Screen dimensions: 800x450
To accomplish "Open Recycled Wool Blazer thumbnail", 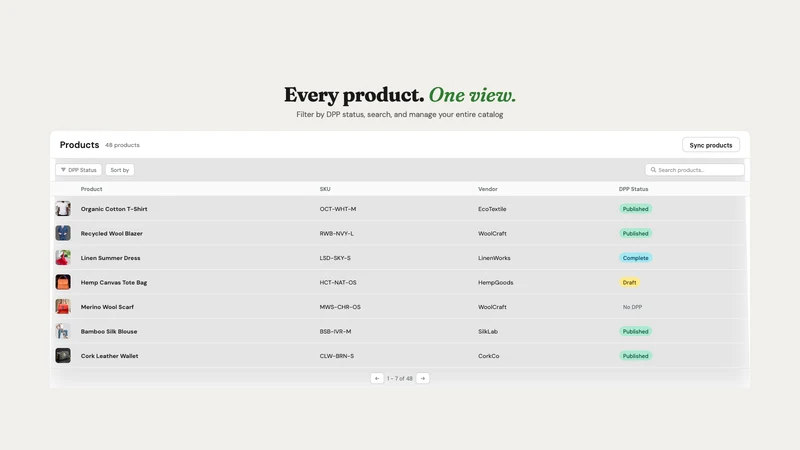I will coord(63,233).
